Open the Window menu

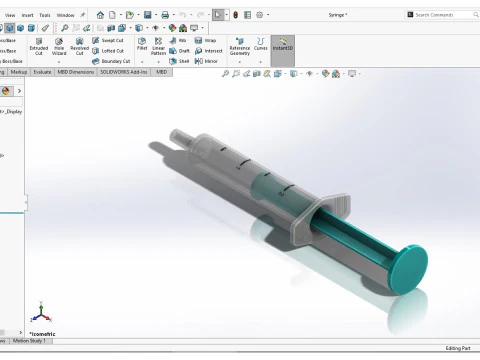pyautogui.click(x=65, y=15)
